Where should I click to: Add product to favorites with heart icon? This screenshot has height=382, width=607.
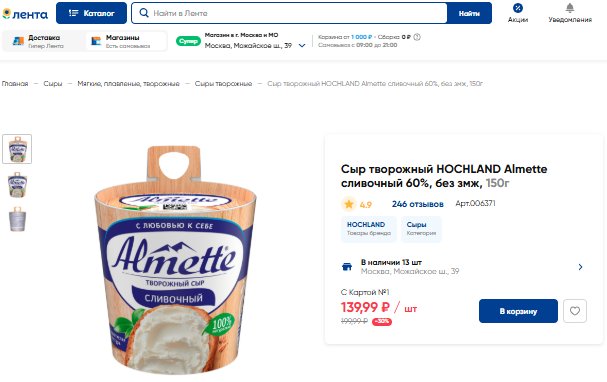point(575,311)
